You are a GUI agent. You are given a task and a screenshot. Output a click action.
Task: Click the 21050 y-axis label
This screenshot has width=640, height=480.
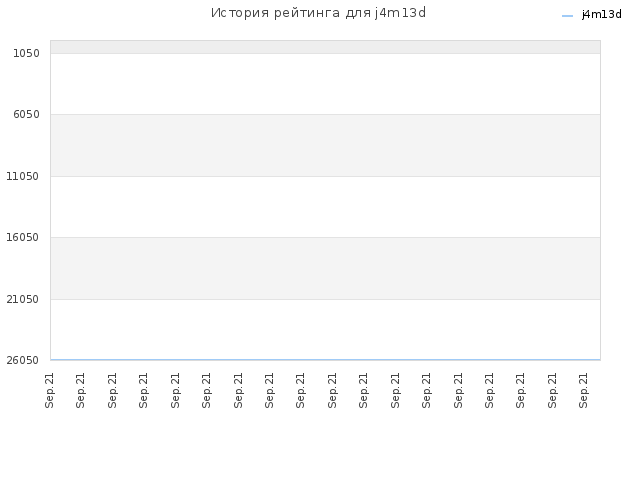pos(22,299)
